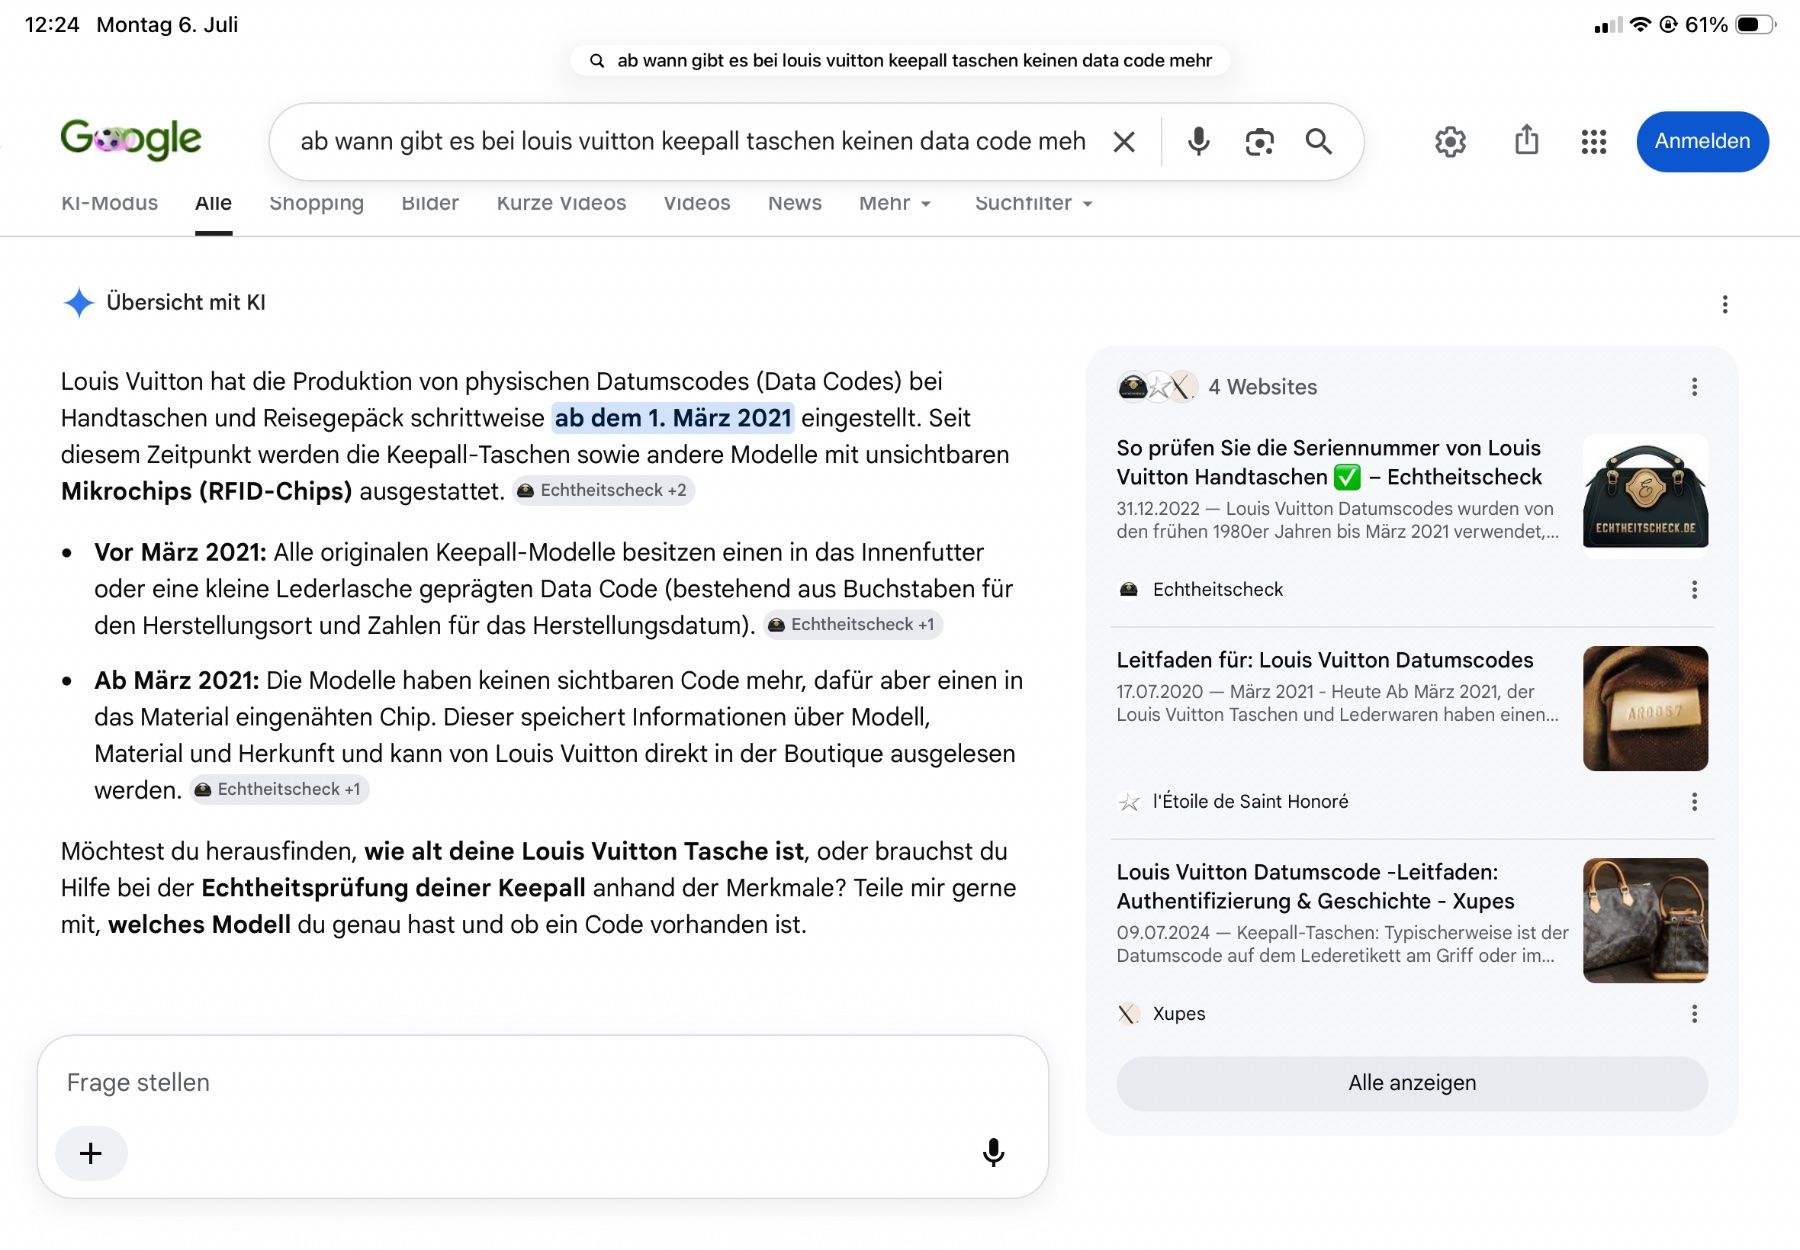
Task: Tap the microphone in the Frage stellen box
Action: click(x=993, y=1153)
